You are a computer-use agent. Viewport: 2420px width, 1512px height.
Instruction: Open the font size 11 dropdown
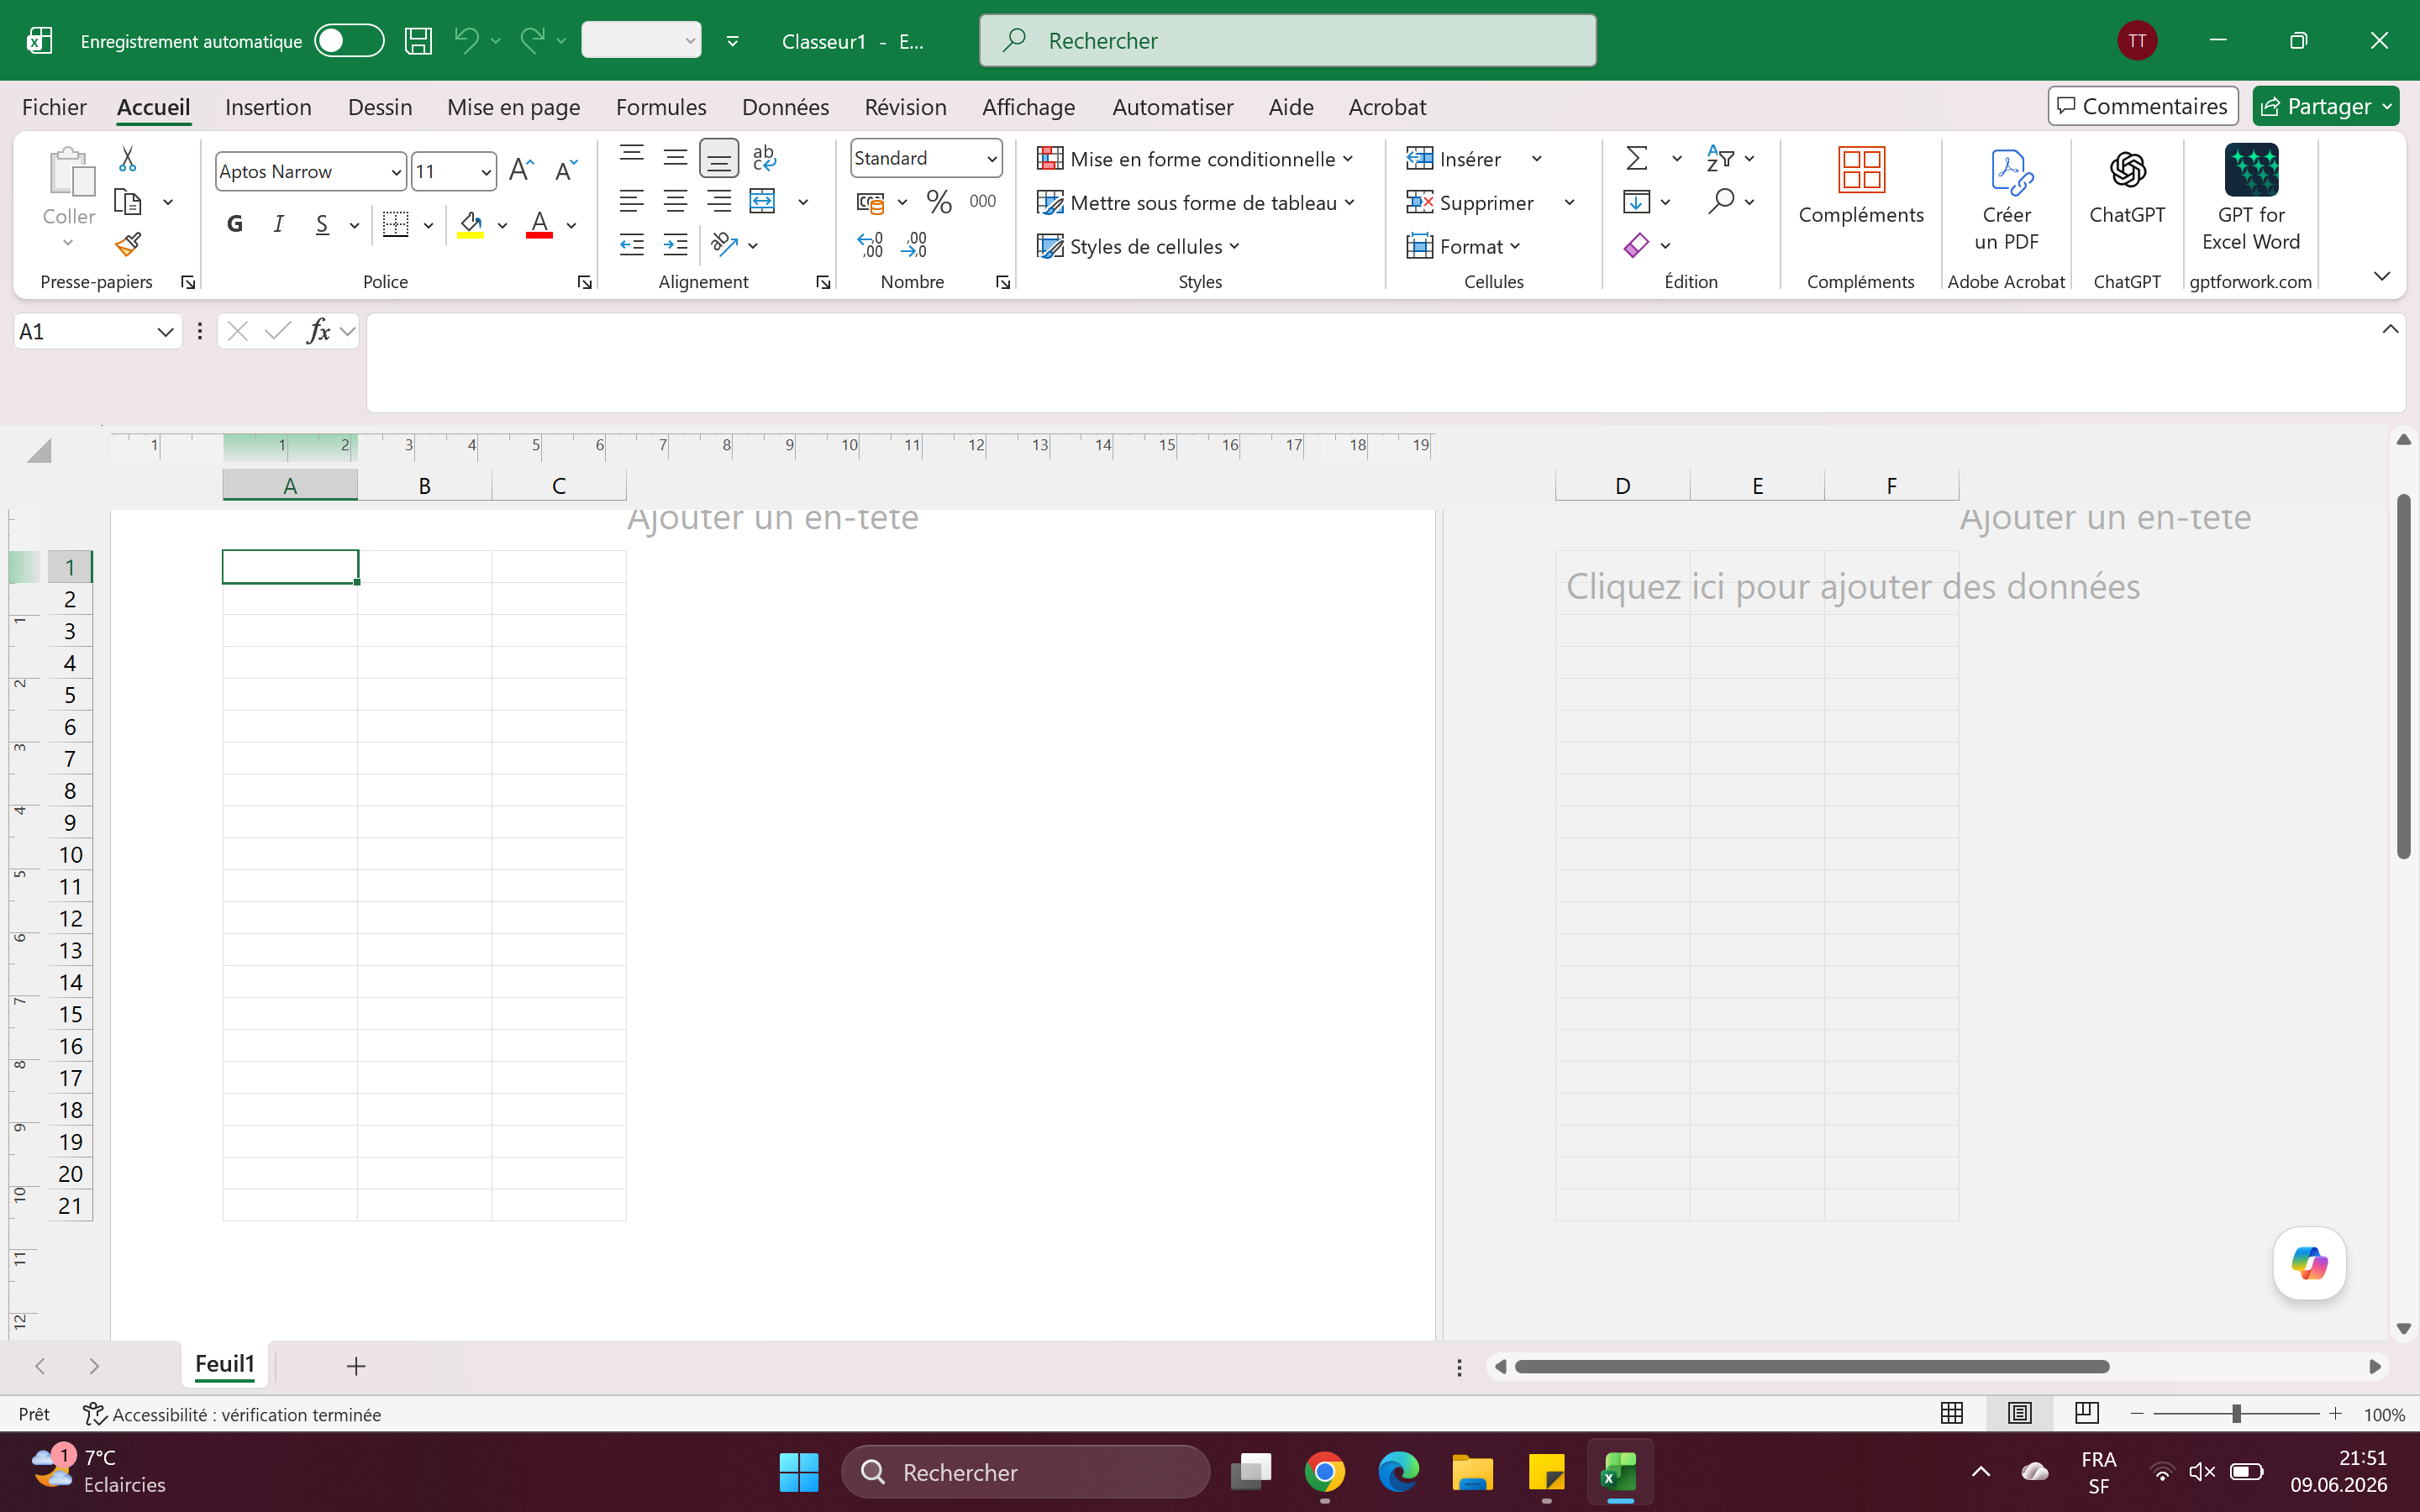[486, 172]
